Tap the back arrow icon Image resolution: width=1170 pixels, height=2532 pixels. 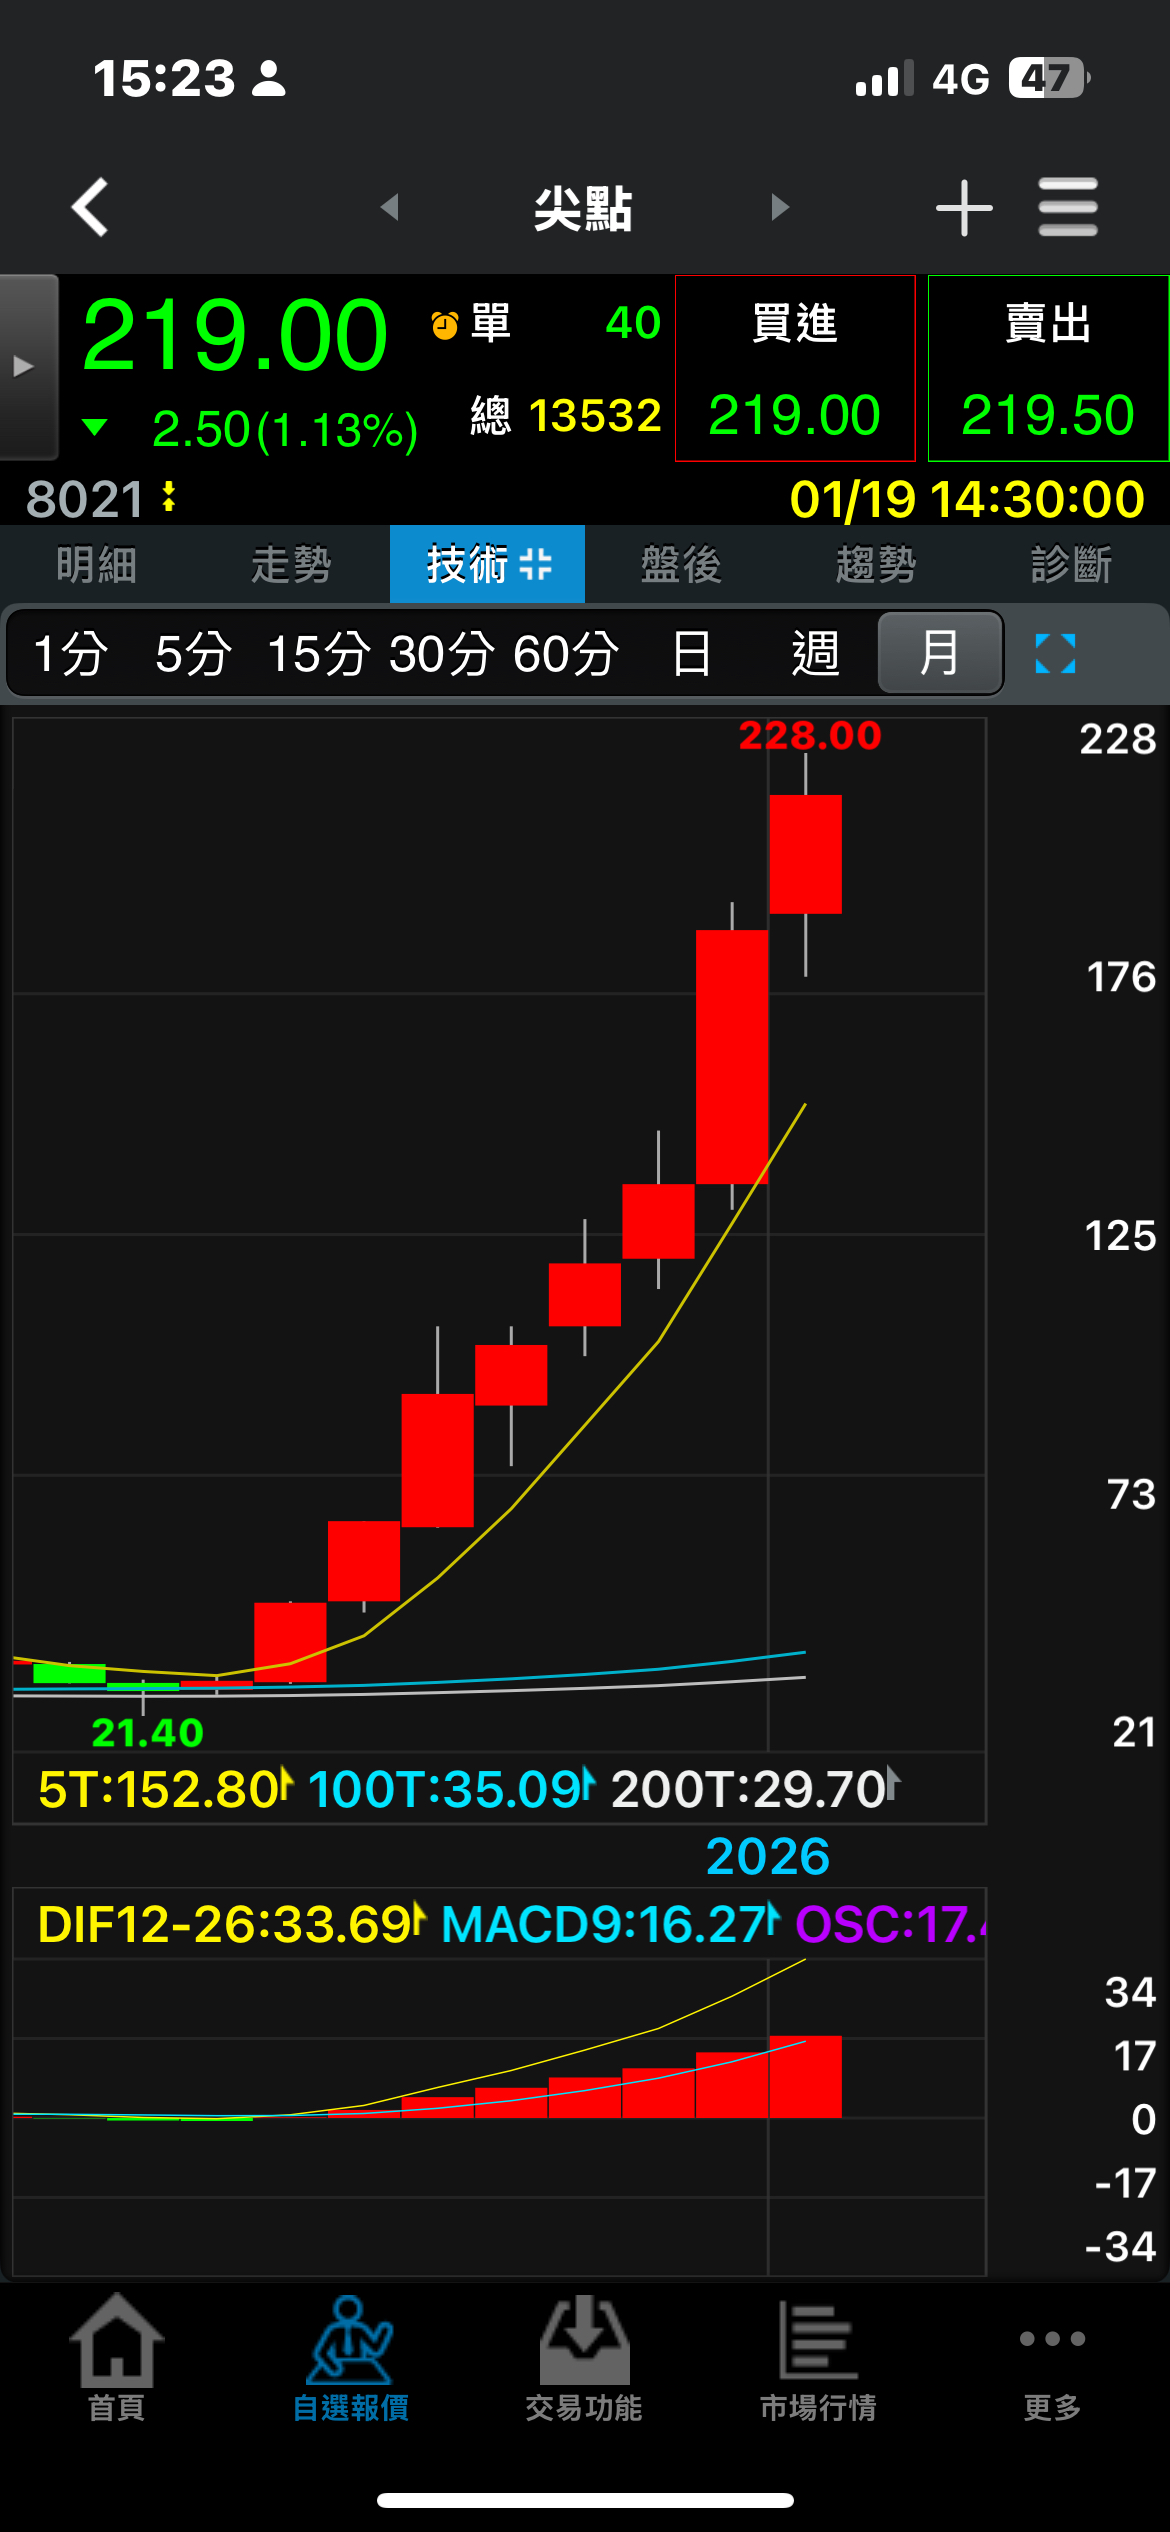click(90, 207)
